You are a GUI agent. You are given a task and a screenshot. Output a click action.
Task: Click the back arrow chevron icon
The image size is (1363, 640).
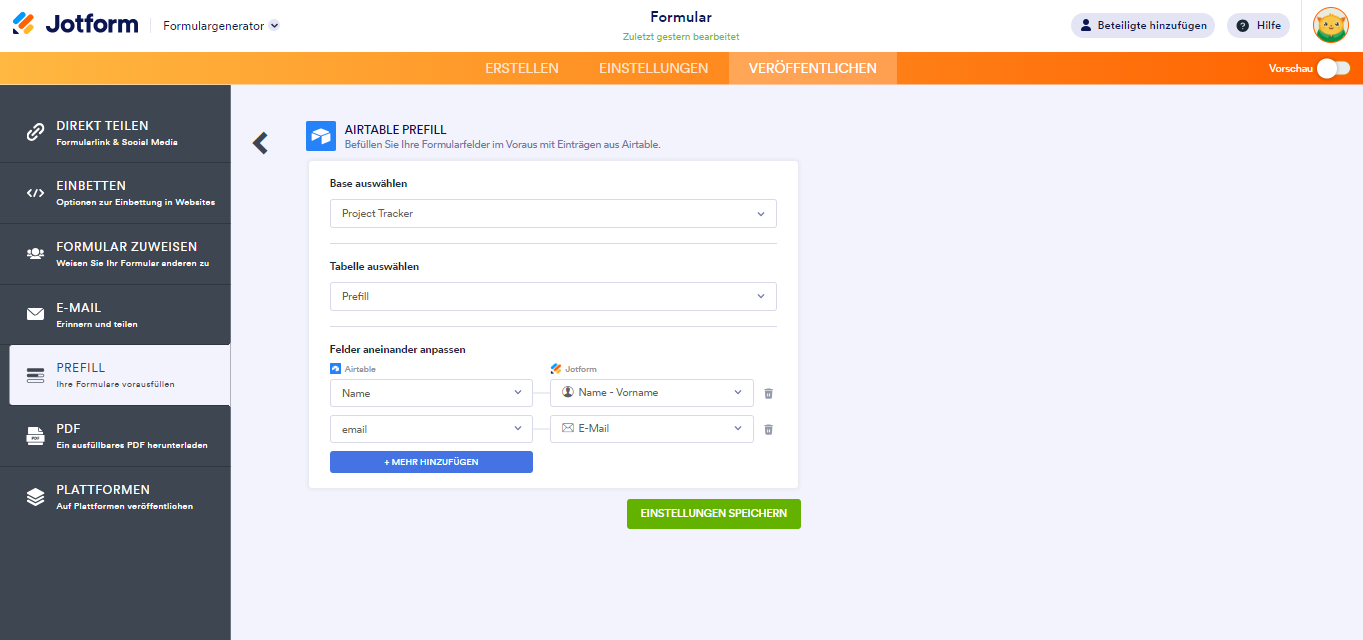(x=260, y=143)
